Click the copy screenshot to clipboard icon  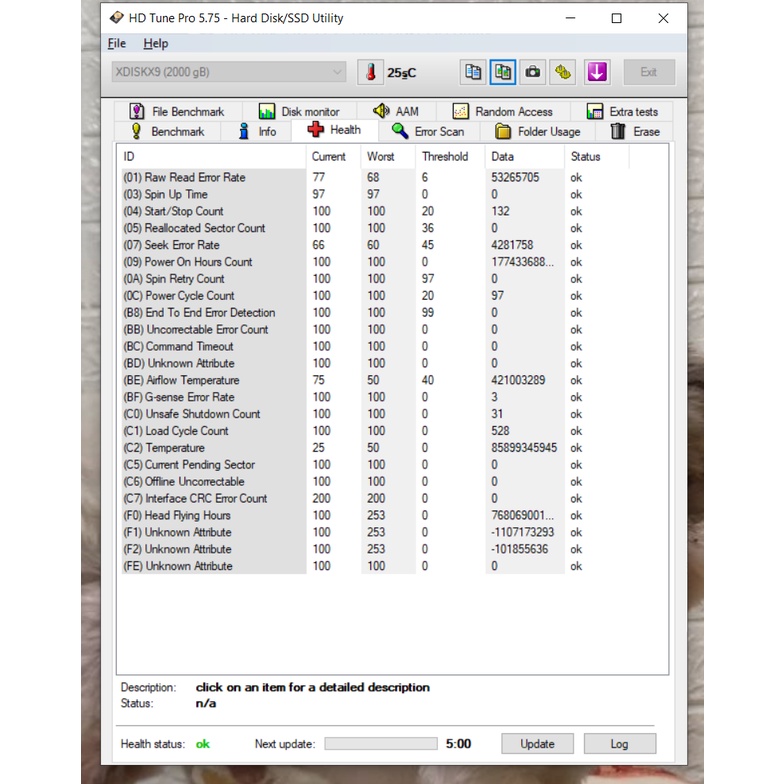click(503, 72)
